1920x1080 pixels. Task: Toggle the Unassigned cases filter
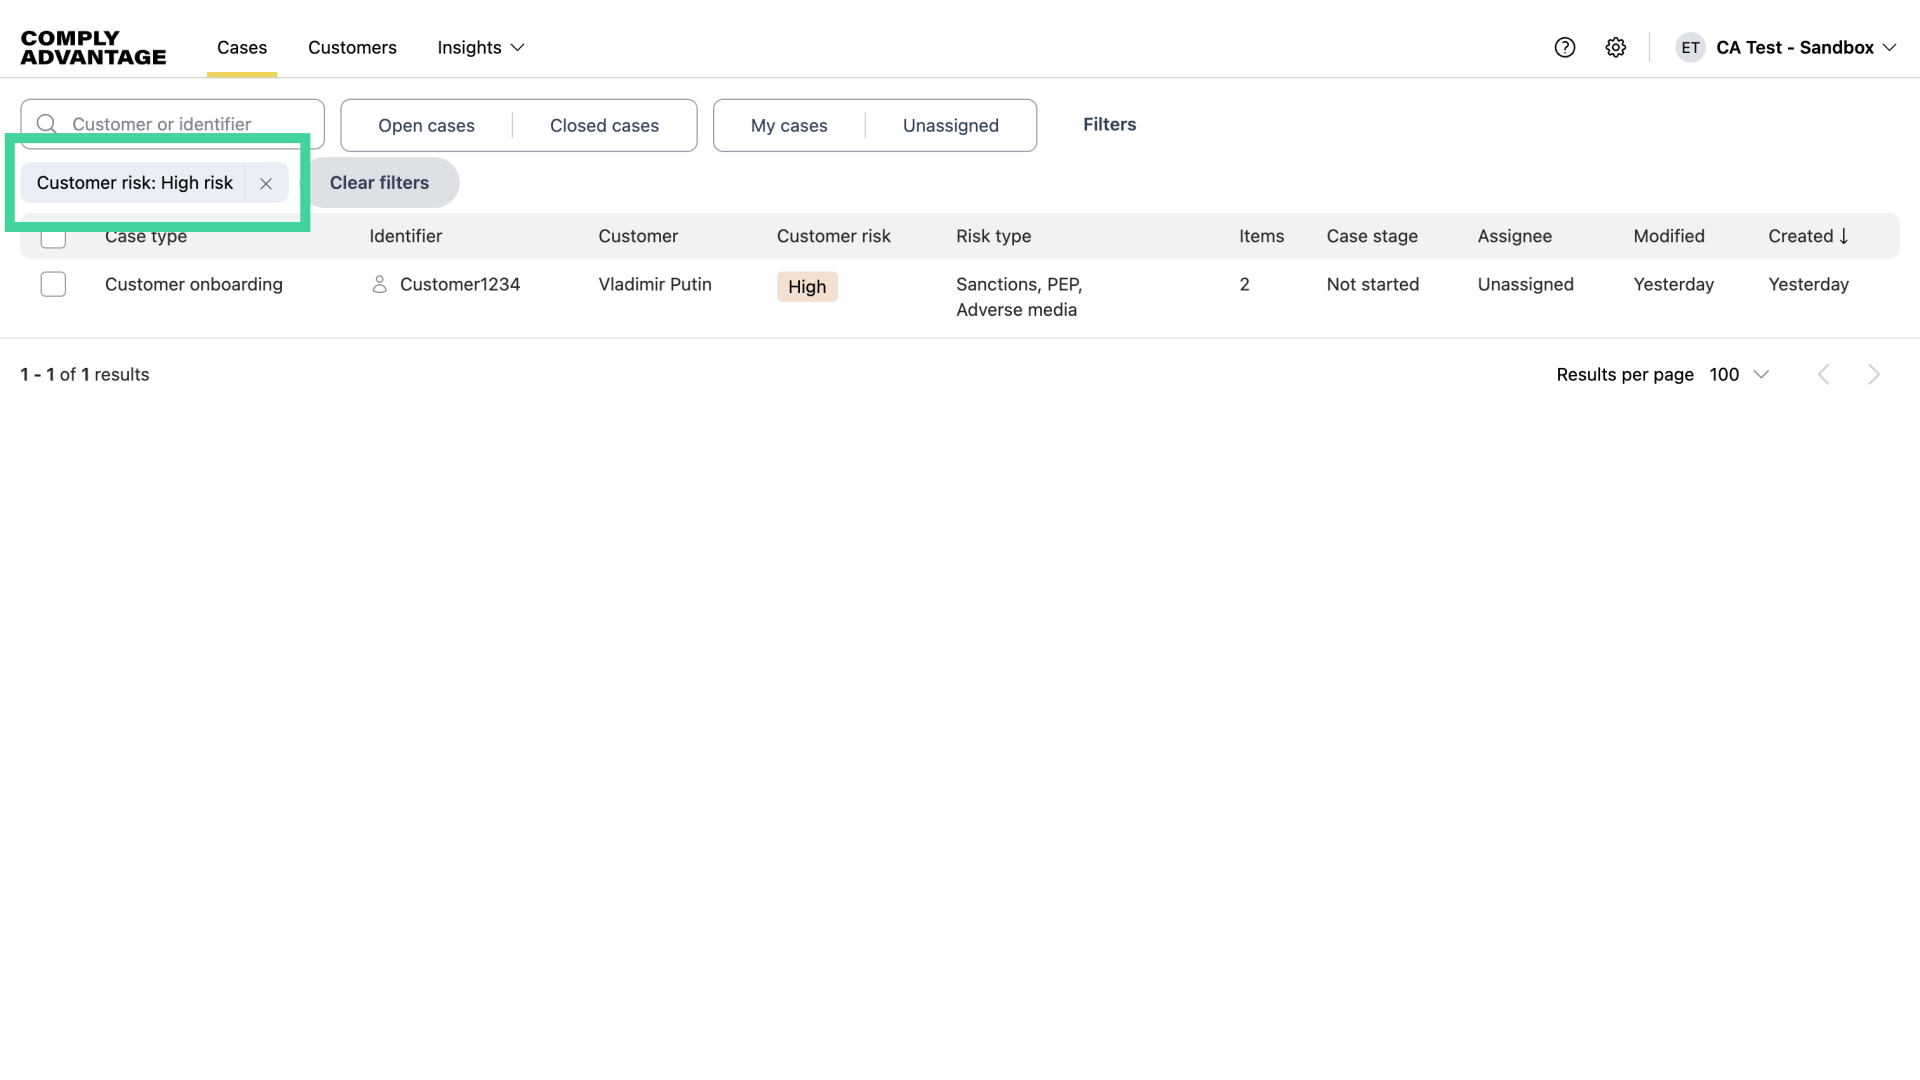coord(950,125)
